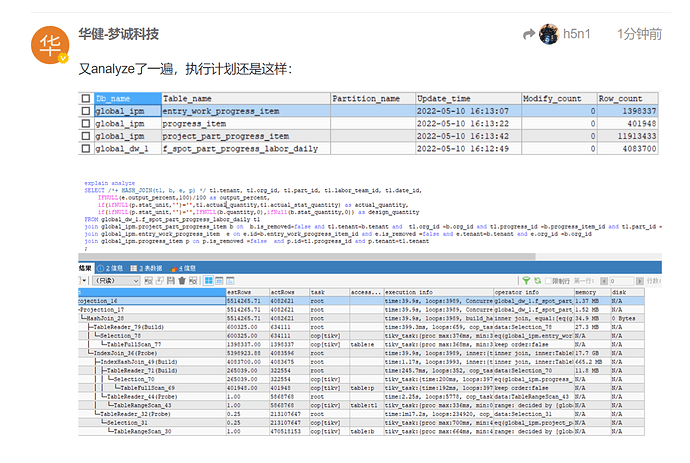Check the f_spot_part_progress_labor_daily row checkbox
This screenshot has height=463, width=690.
[86, 148]
